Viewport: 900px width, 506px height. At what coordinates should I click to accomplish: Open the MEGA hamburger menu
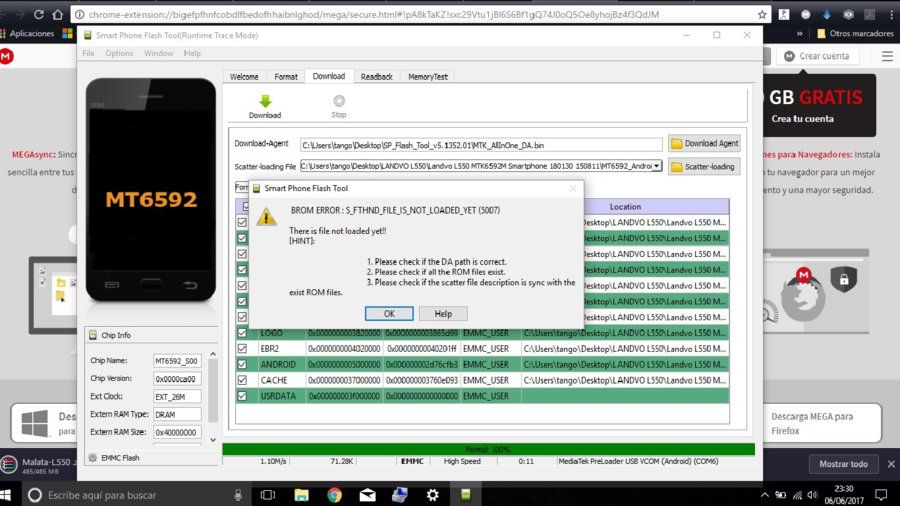coord(887,56)
